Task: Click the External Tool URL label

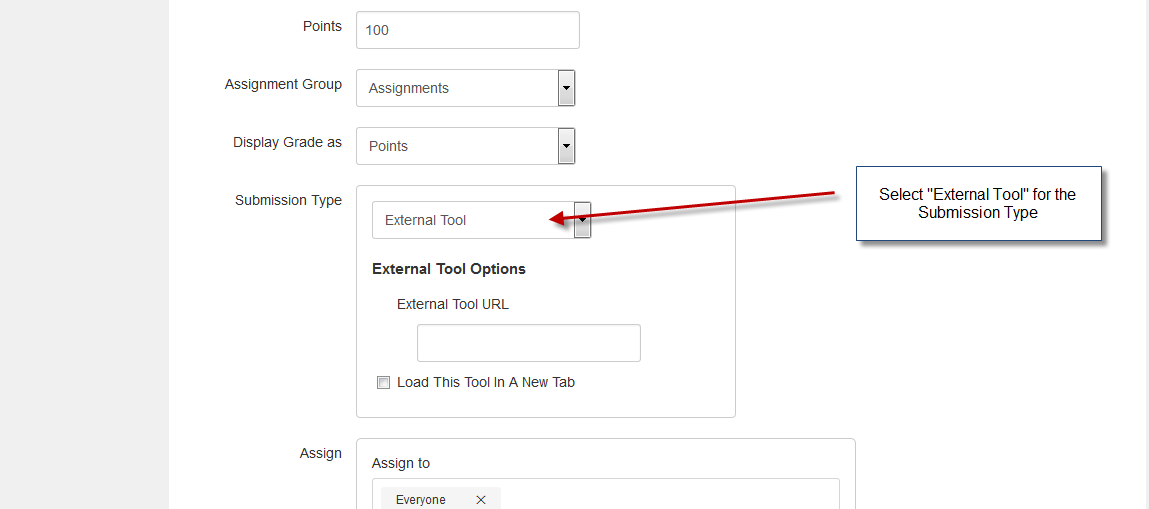Action: 453,304
